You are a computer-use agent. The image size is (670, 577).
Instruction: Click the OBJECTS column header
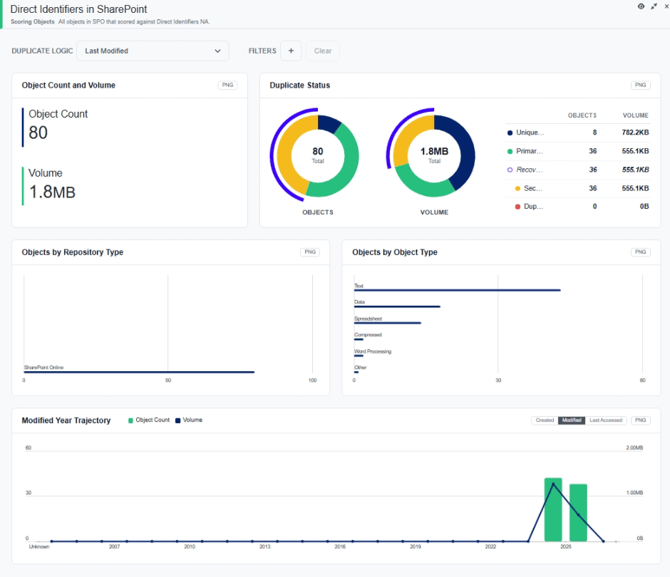click(x=582, y=116)
